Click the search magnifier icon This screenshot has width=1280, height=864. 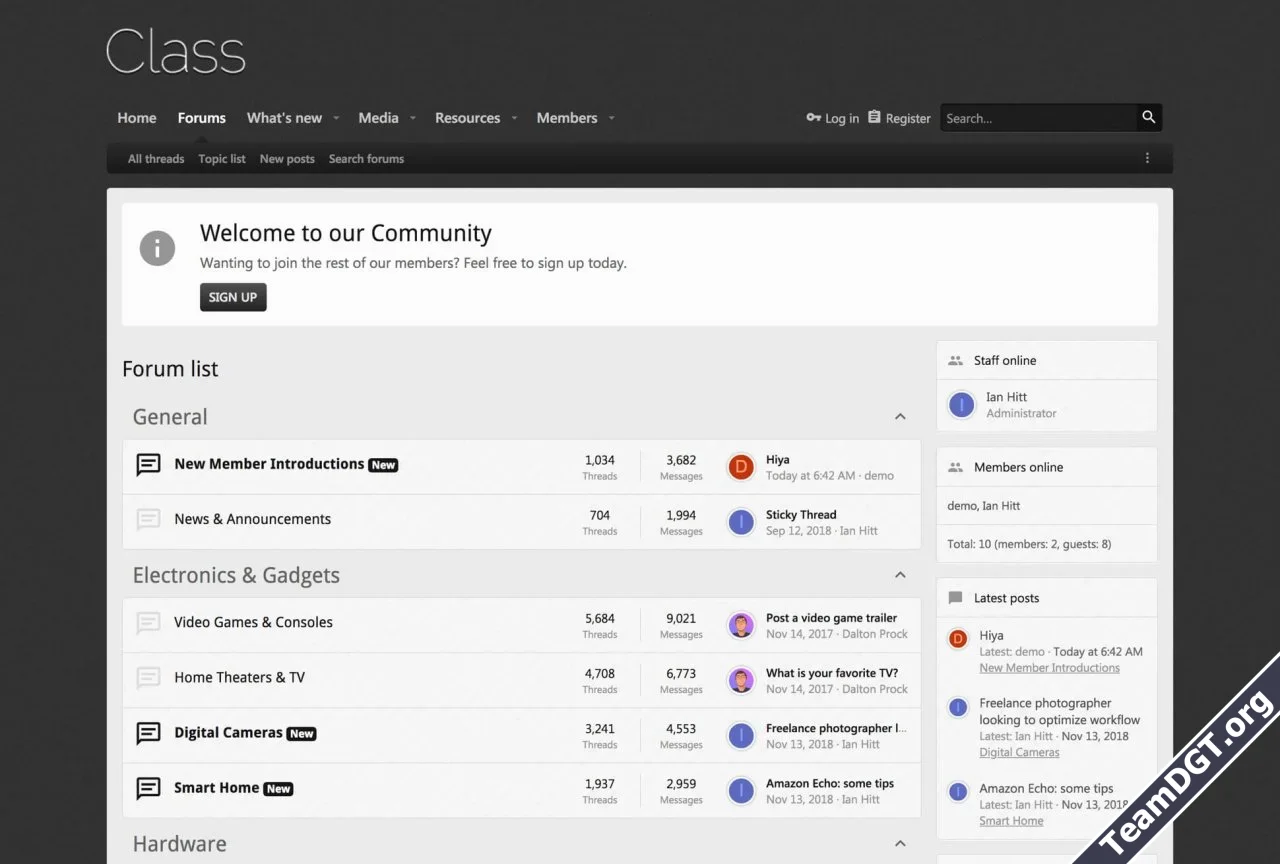click(x=1149, y=118)
